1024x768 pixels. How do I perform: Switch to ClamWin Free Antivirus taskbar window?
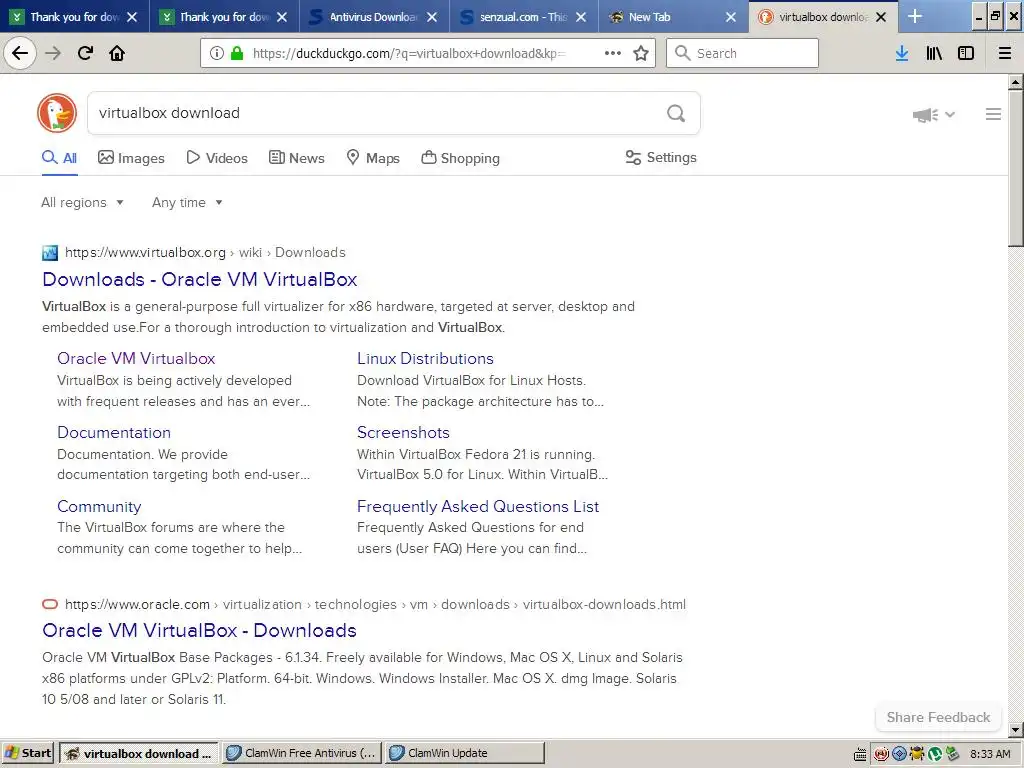coord(302,753)
